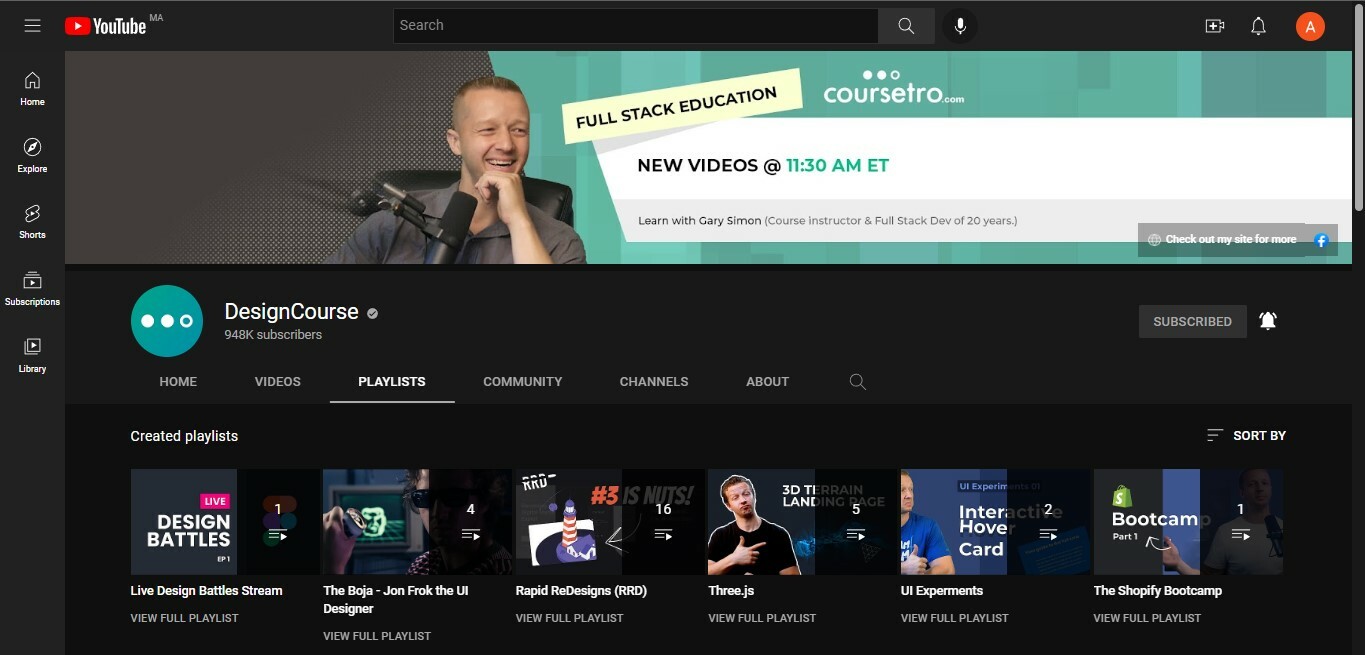
Task: Open Rapid ReDesigns playlist thumbnail
Action: (x=610, y=522)
